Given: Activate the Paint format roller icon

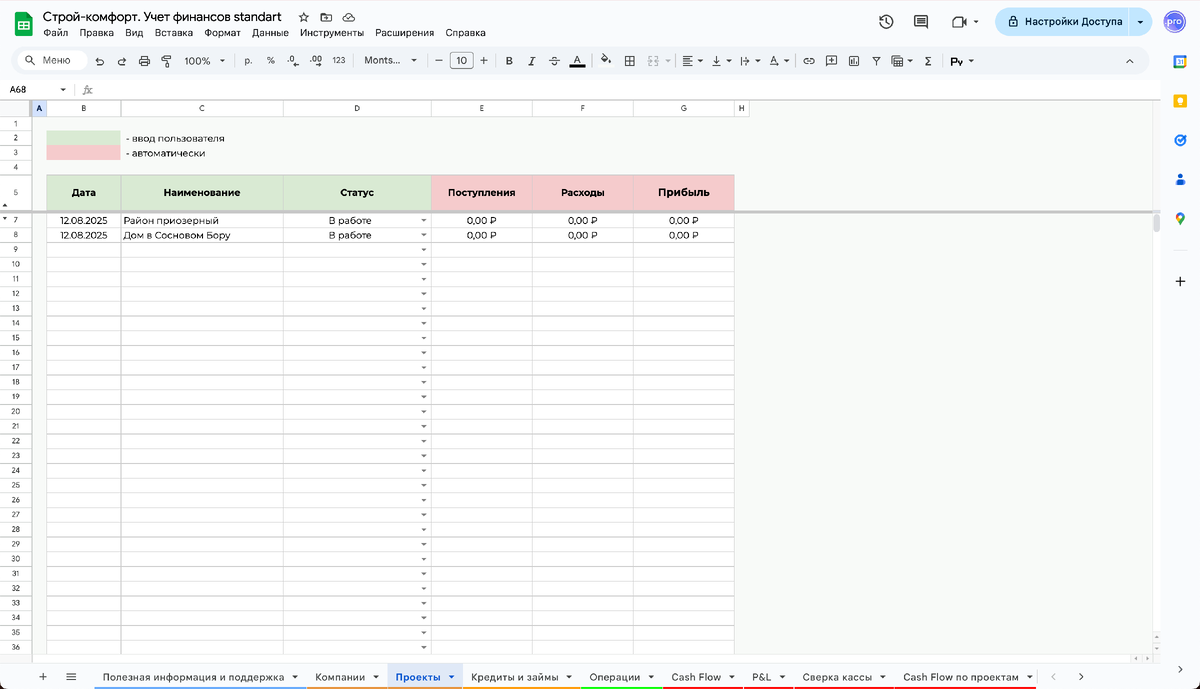Looking at the screenshot, I should click(x=166, y=61).
